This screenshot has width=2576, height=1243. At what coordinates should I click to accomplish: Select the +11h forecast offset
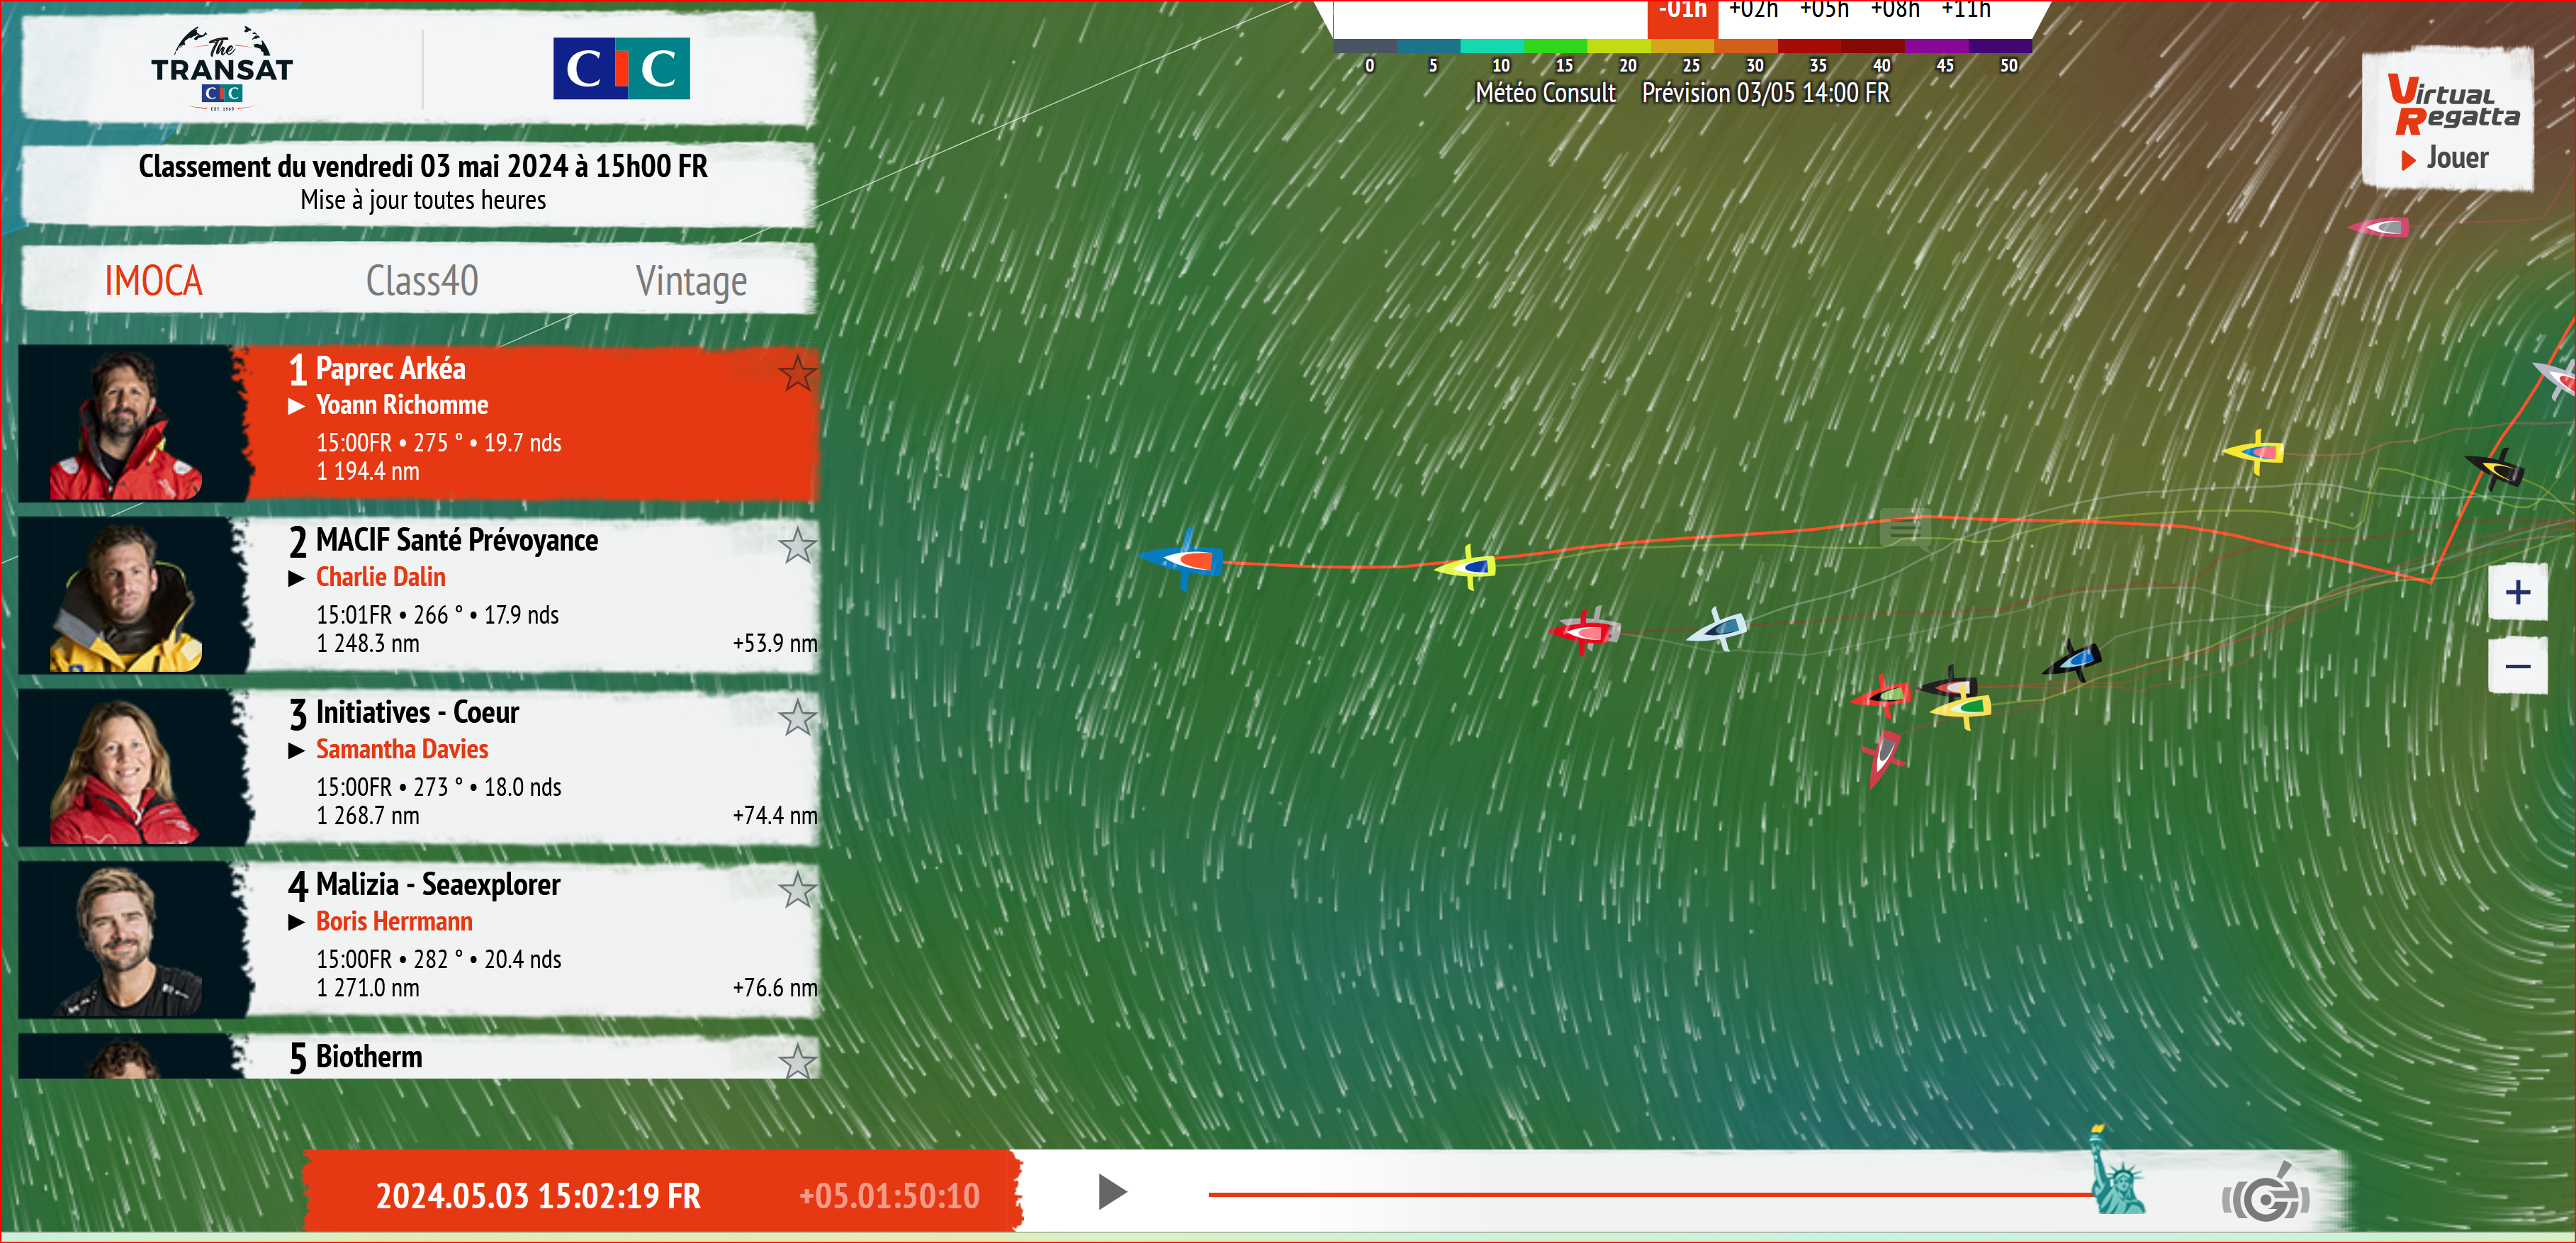[x=1965, y=10]
